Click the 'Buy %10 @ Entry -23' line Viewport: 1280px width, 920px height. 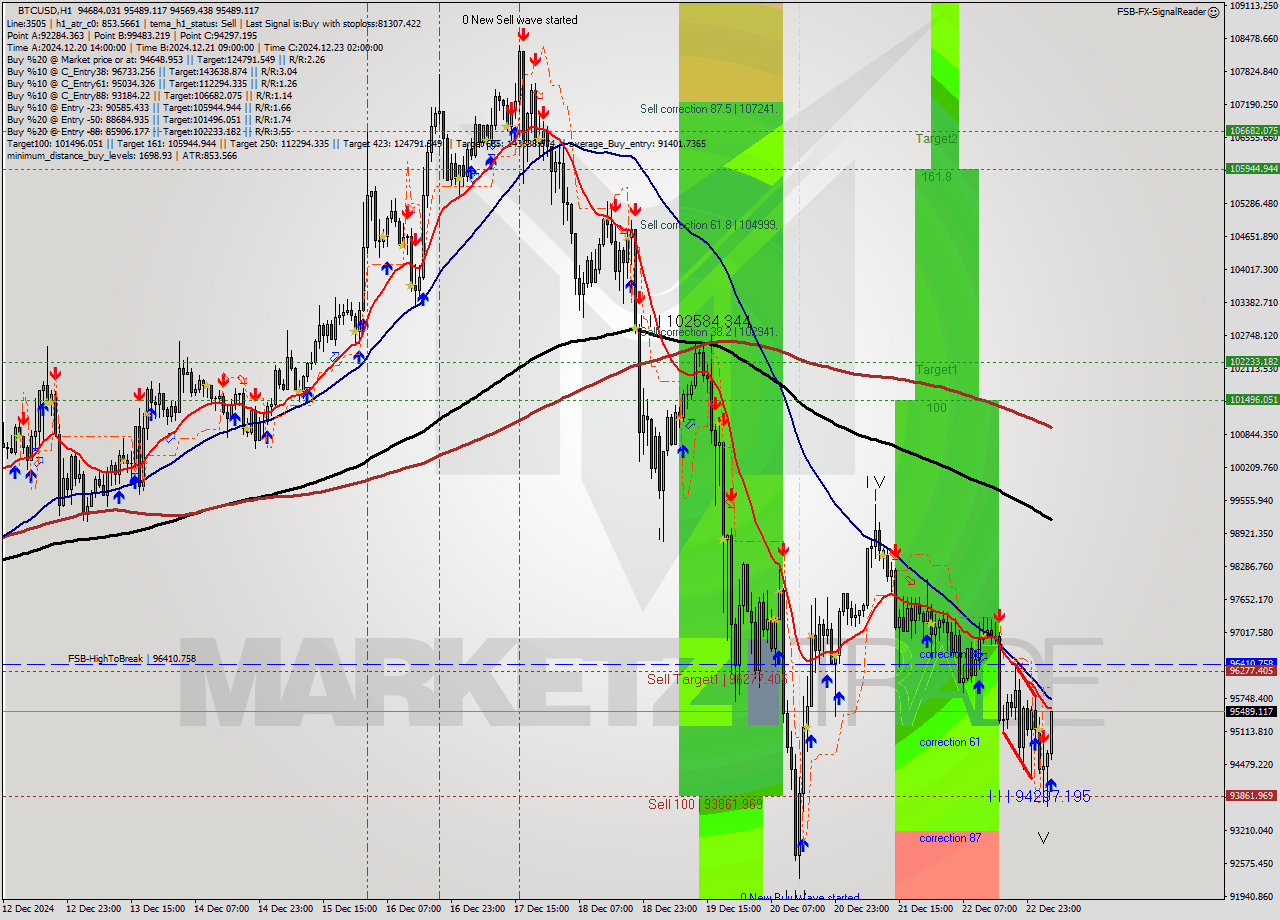(149, 107)
